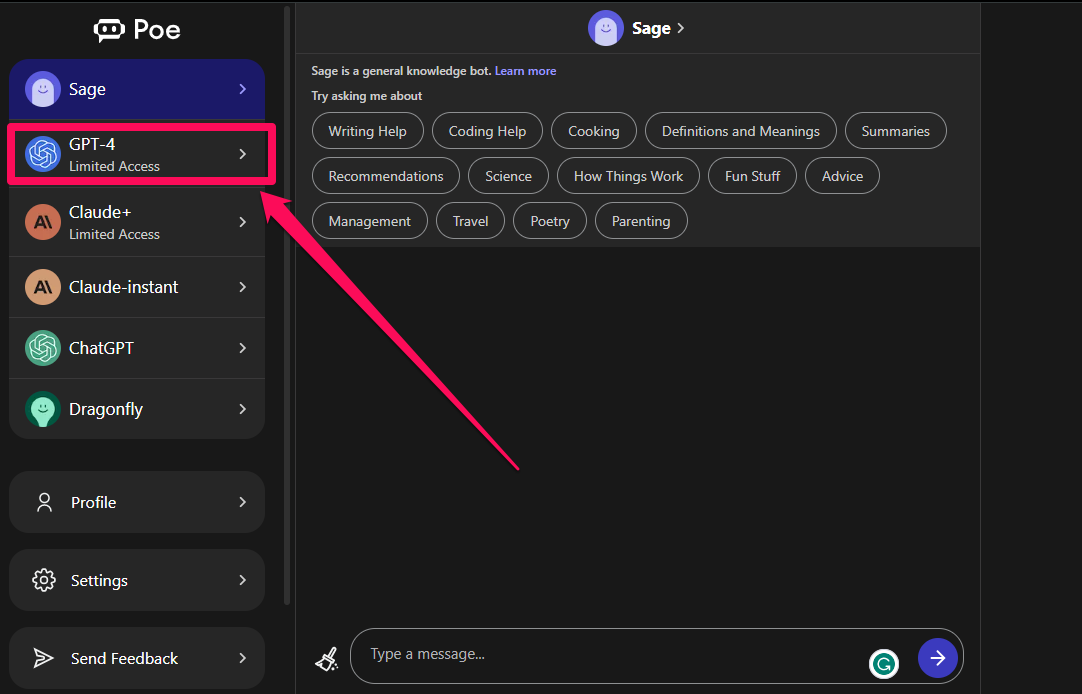This screenshot has height=694, width=1082.
Task: Click the Poe logo icon
Action: (x=109, y=30)
